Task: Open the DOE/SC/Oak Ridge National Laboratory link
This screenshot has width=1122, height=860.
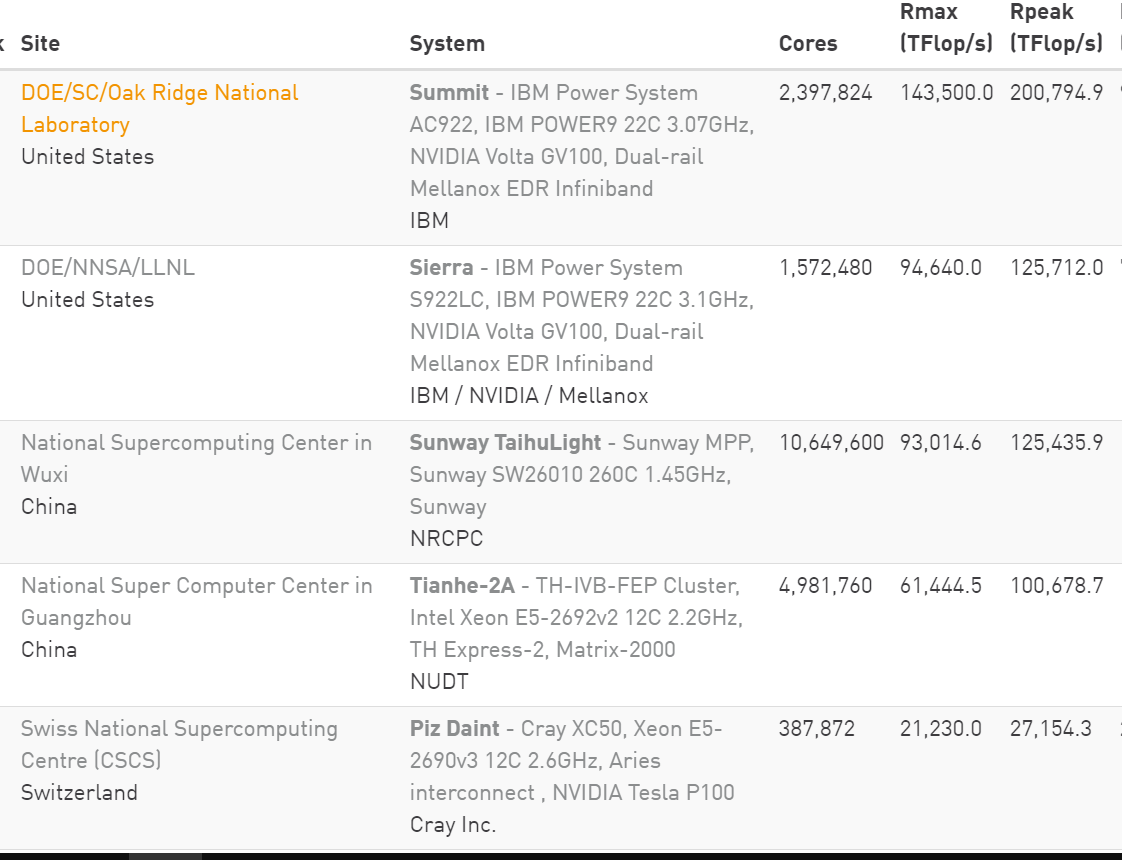Action: (160, 109)
